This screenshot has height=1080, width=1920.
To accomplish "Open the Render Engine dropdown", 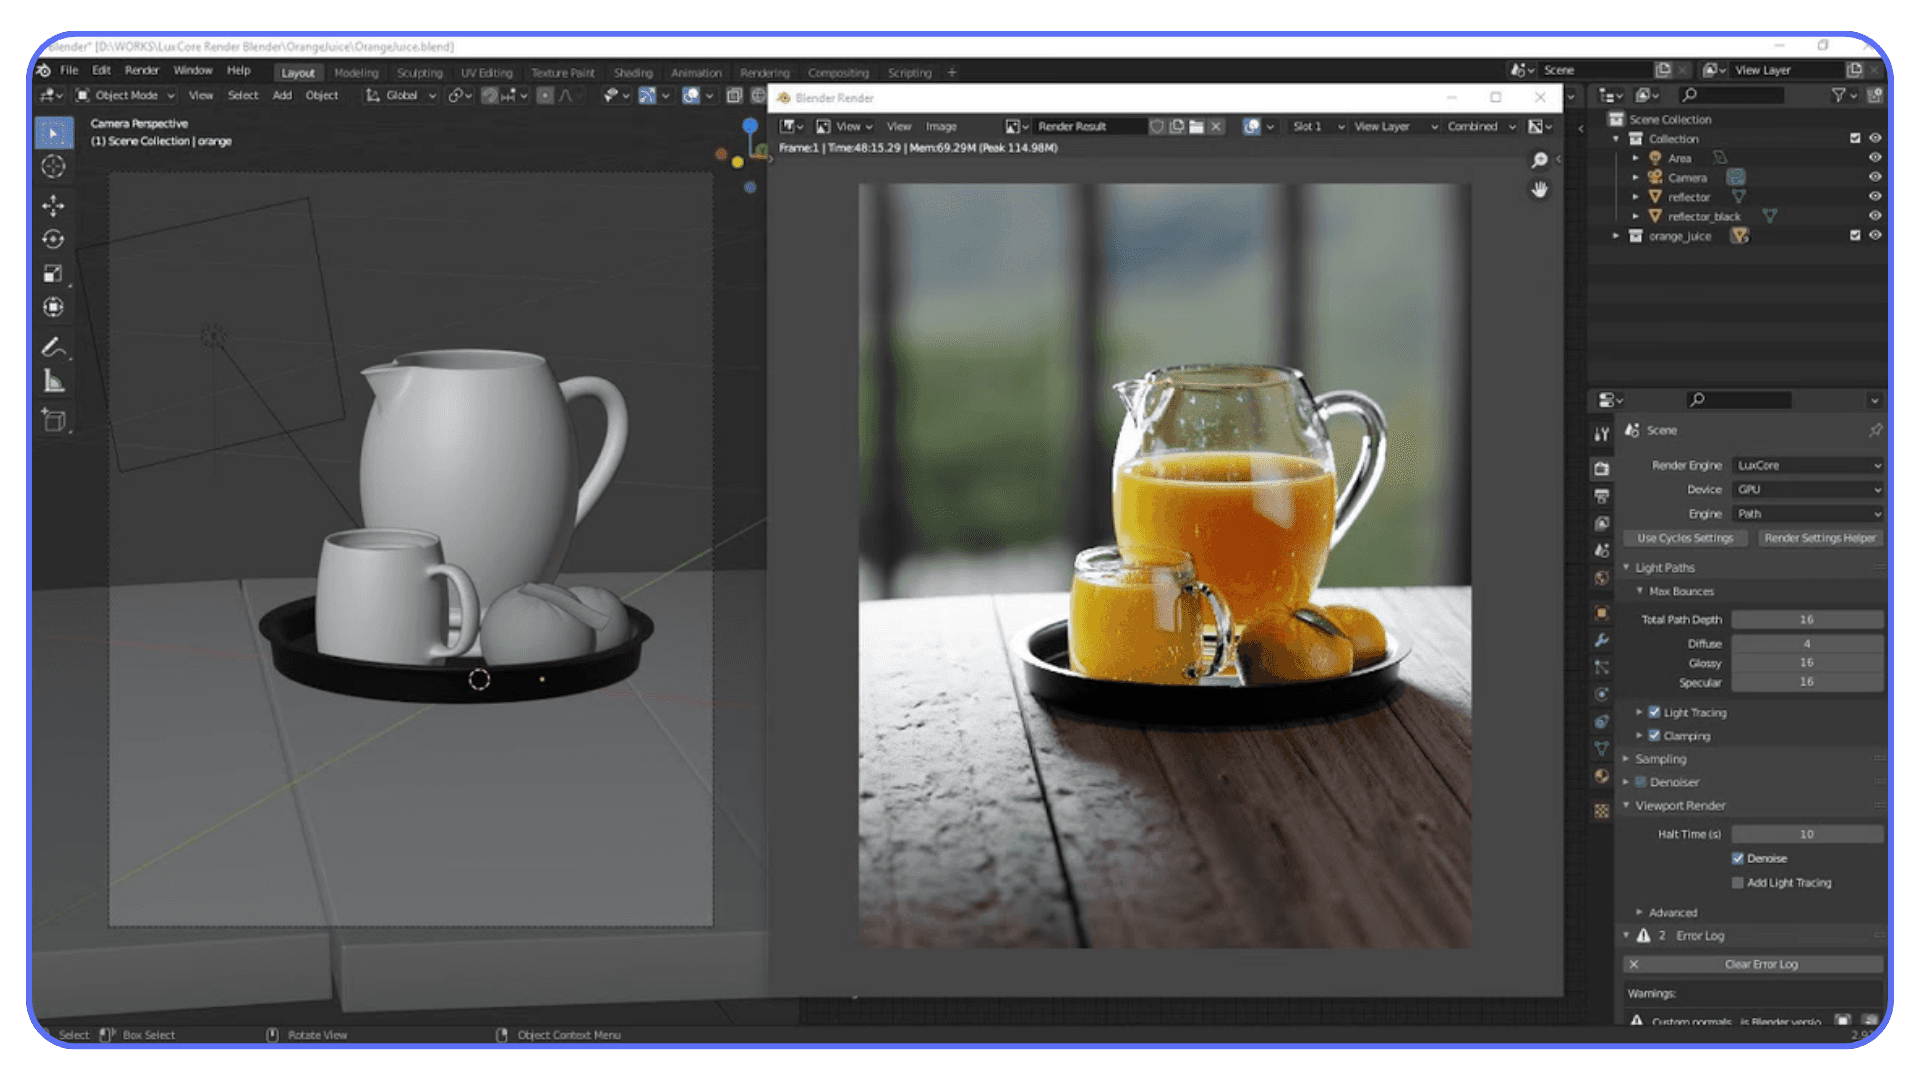I will 1806,465.
